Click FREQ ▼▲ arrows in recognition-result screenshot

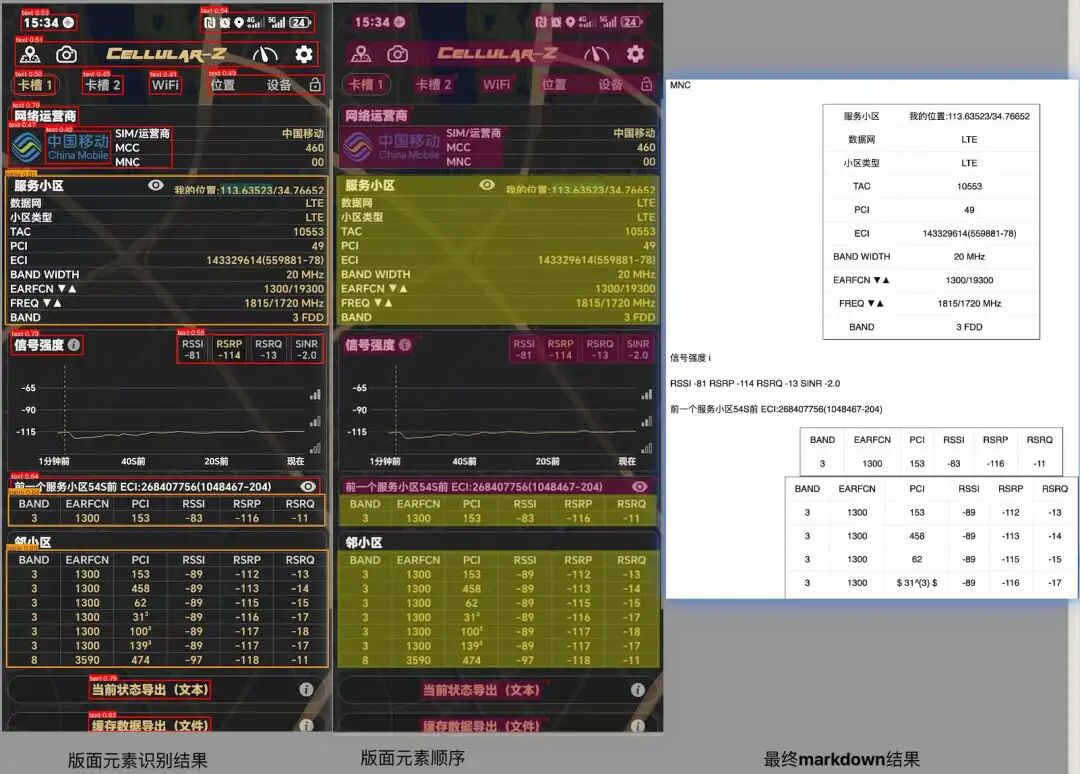click(x=52, y=303)
